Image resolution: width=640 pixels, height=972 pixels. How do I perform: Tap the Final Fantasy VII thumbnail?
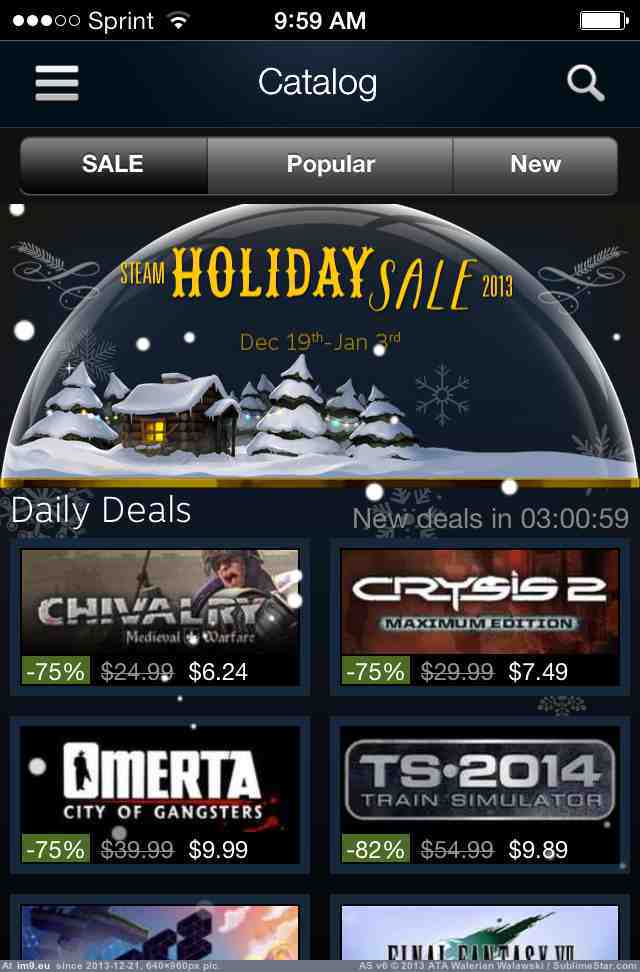point(480,933)
